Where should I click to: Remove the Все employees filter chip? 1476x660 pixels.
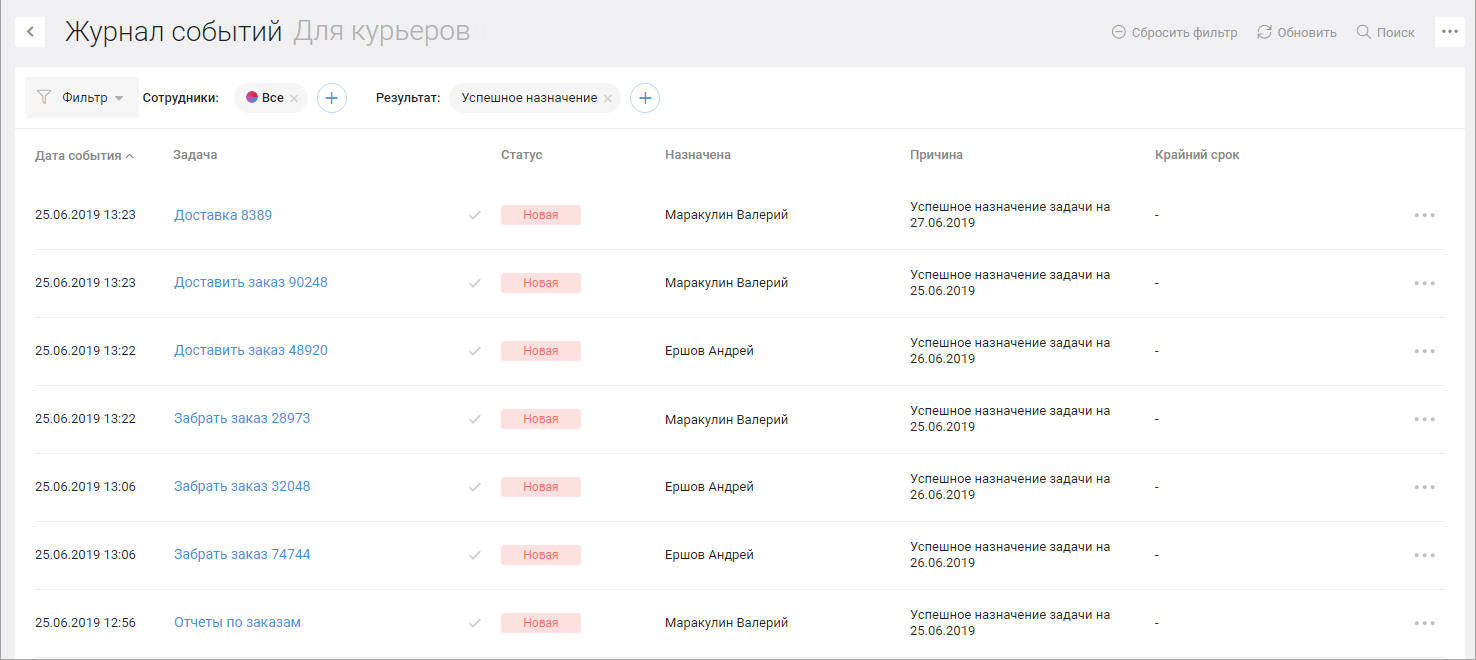tap(294, 99)
